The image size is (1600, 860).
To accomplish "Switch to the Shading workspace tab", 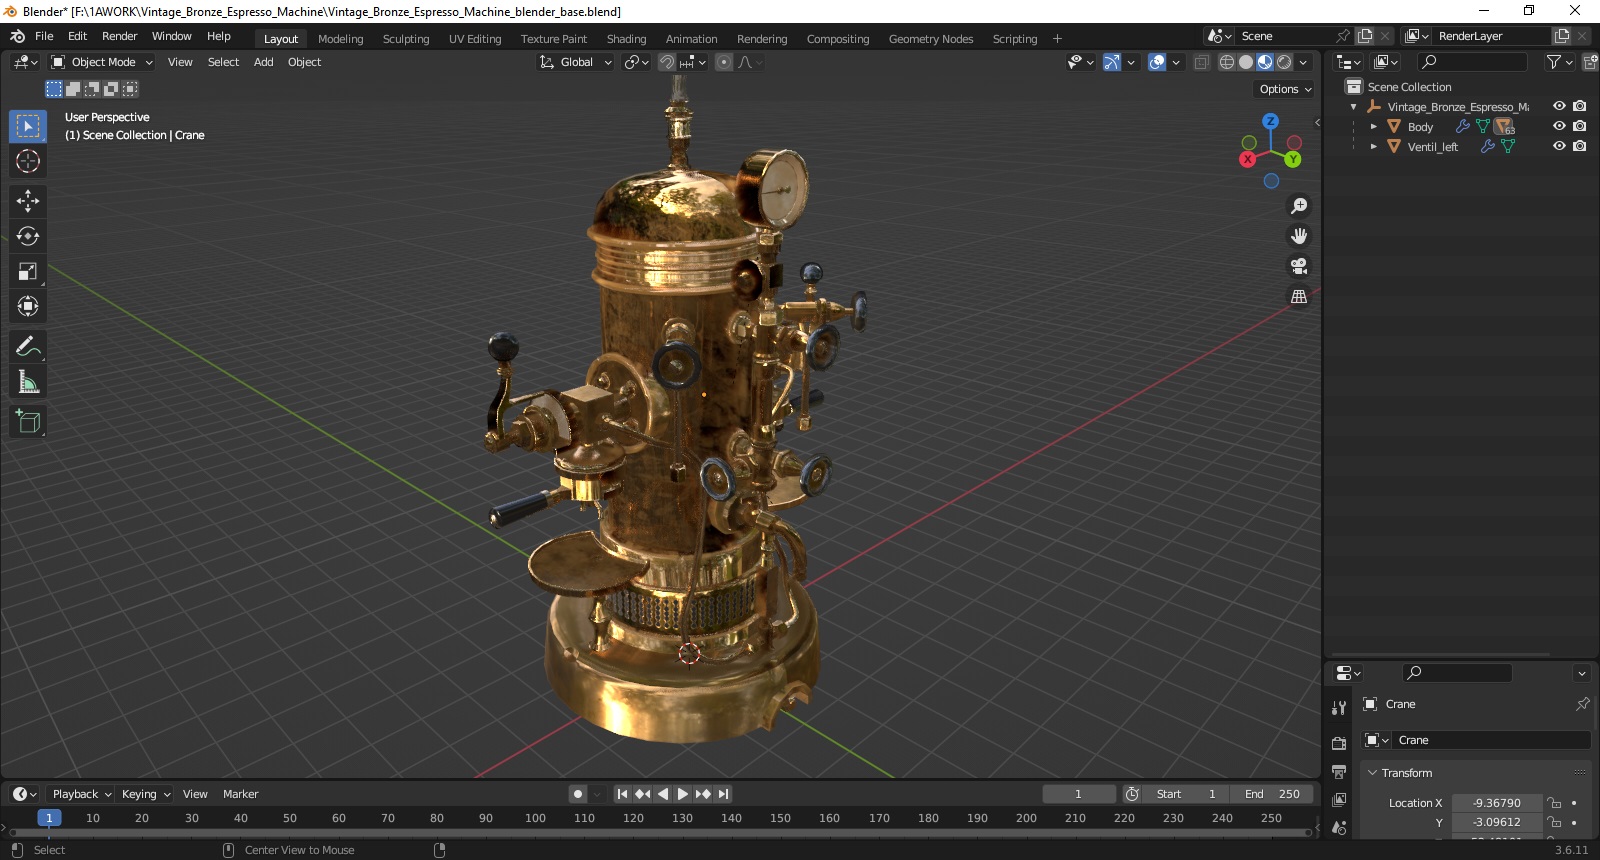I will pyautogui.click(x=626, y=39).
